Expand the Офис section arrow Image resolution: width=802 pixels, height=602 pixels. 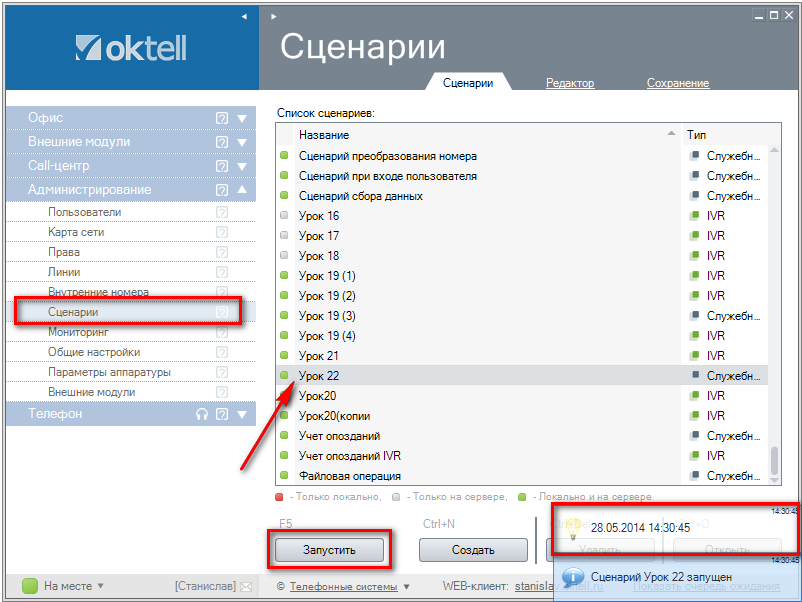tap(242, 118)
